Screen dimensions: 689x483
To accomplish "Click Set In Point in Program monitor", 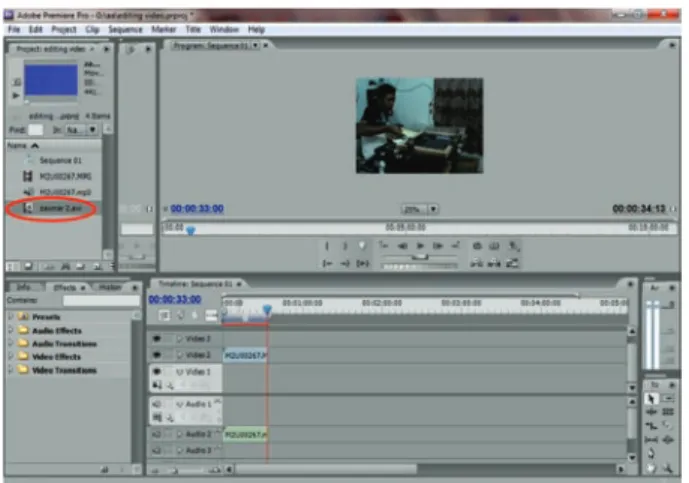I will [x=327, y=246].
